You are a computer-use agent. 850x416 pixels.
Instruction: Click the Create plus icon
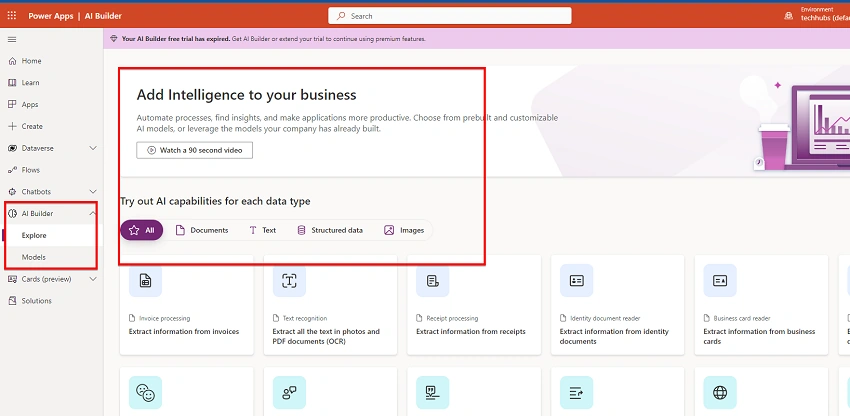click(12, 126)
